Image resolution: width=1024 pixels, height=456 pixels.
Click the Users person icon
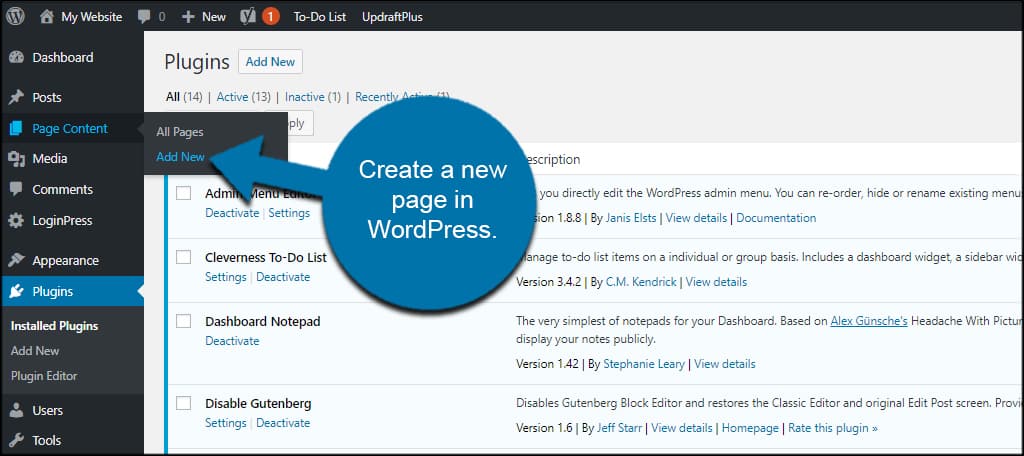click(16, 411)
